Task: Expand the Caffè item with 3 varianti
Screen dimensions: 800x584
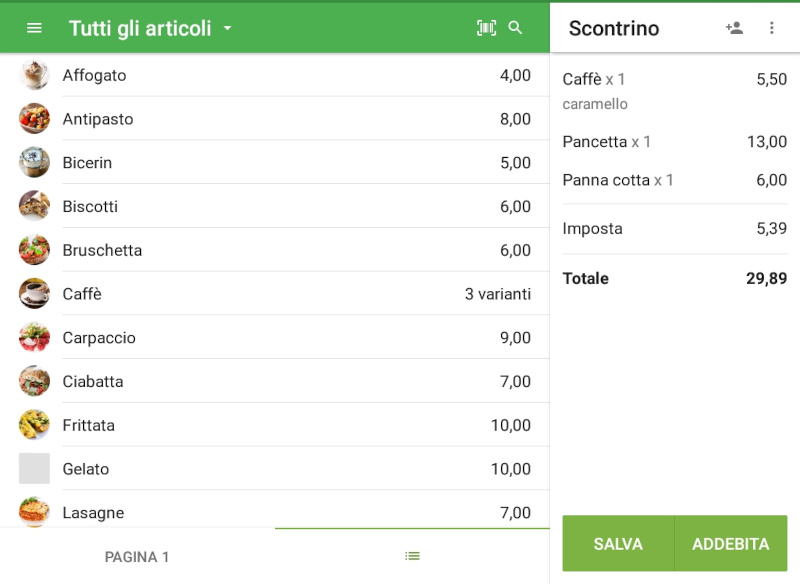Action: tap(275, 294)
